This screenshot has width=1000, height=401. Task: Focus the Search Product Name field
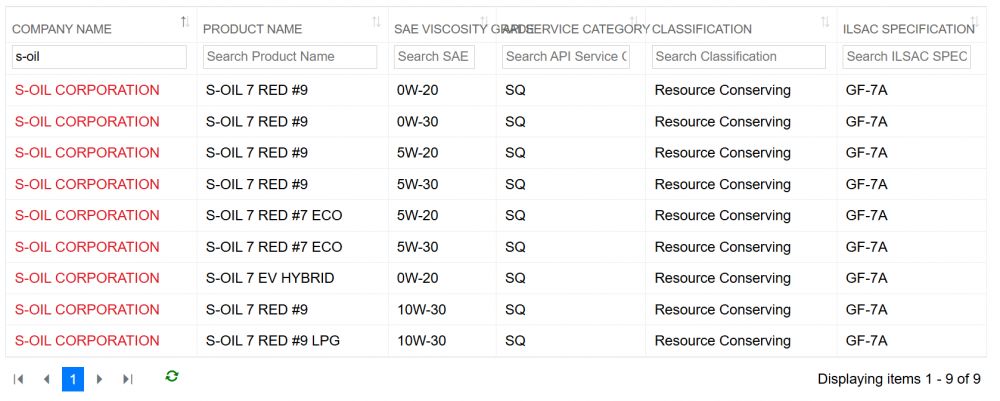pyautogui.click(x=290, y=57)
